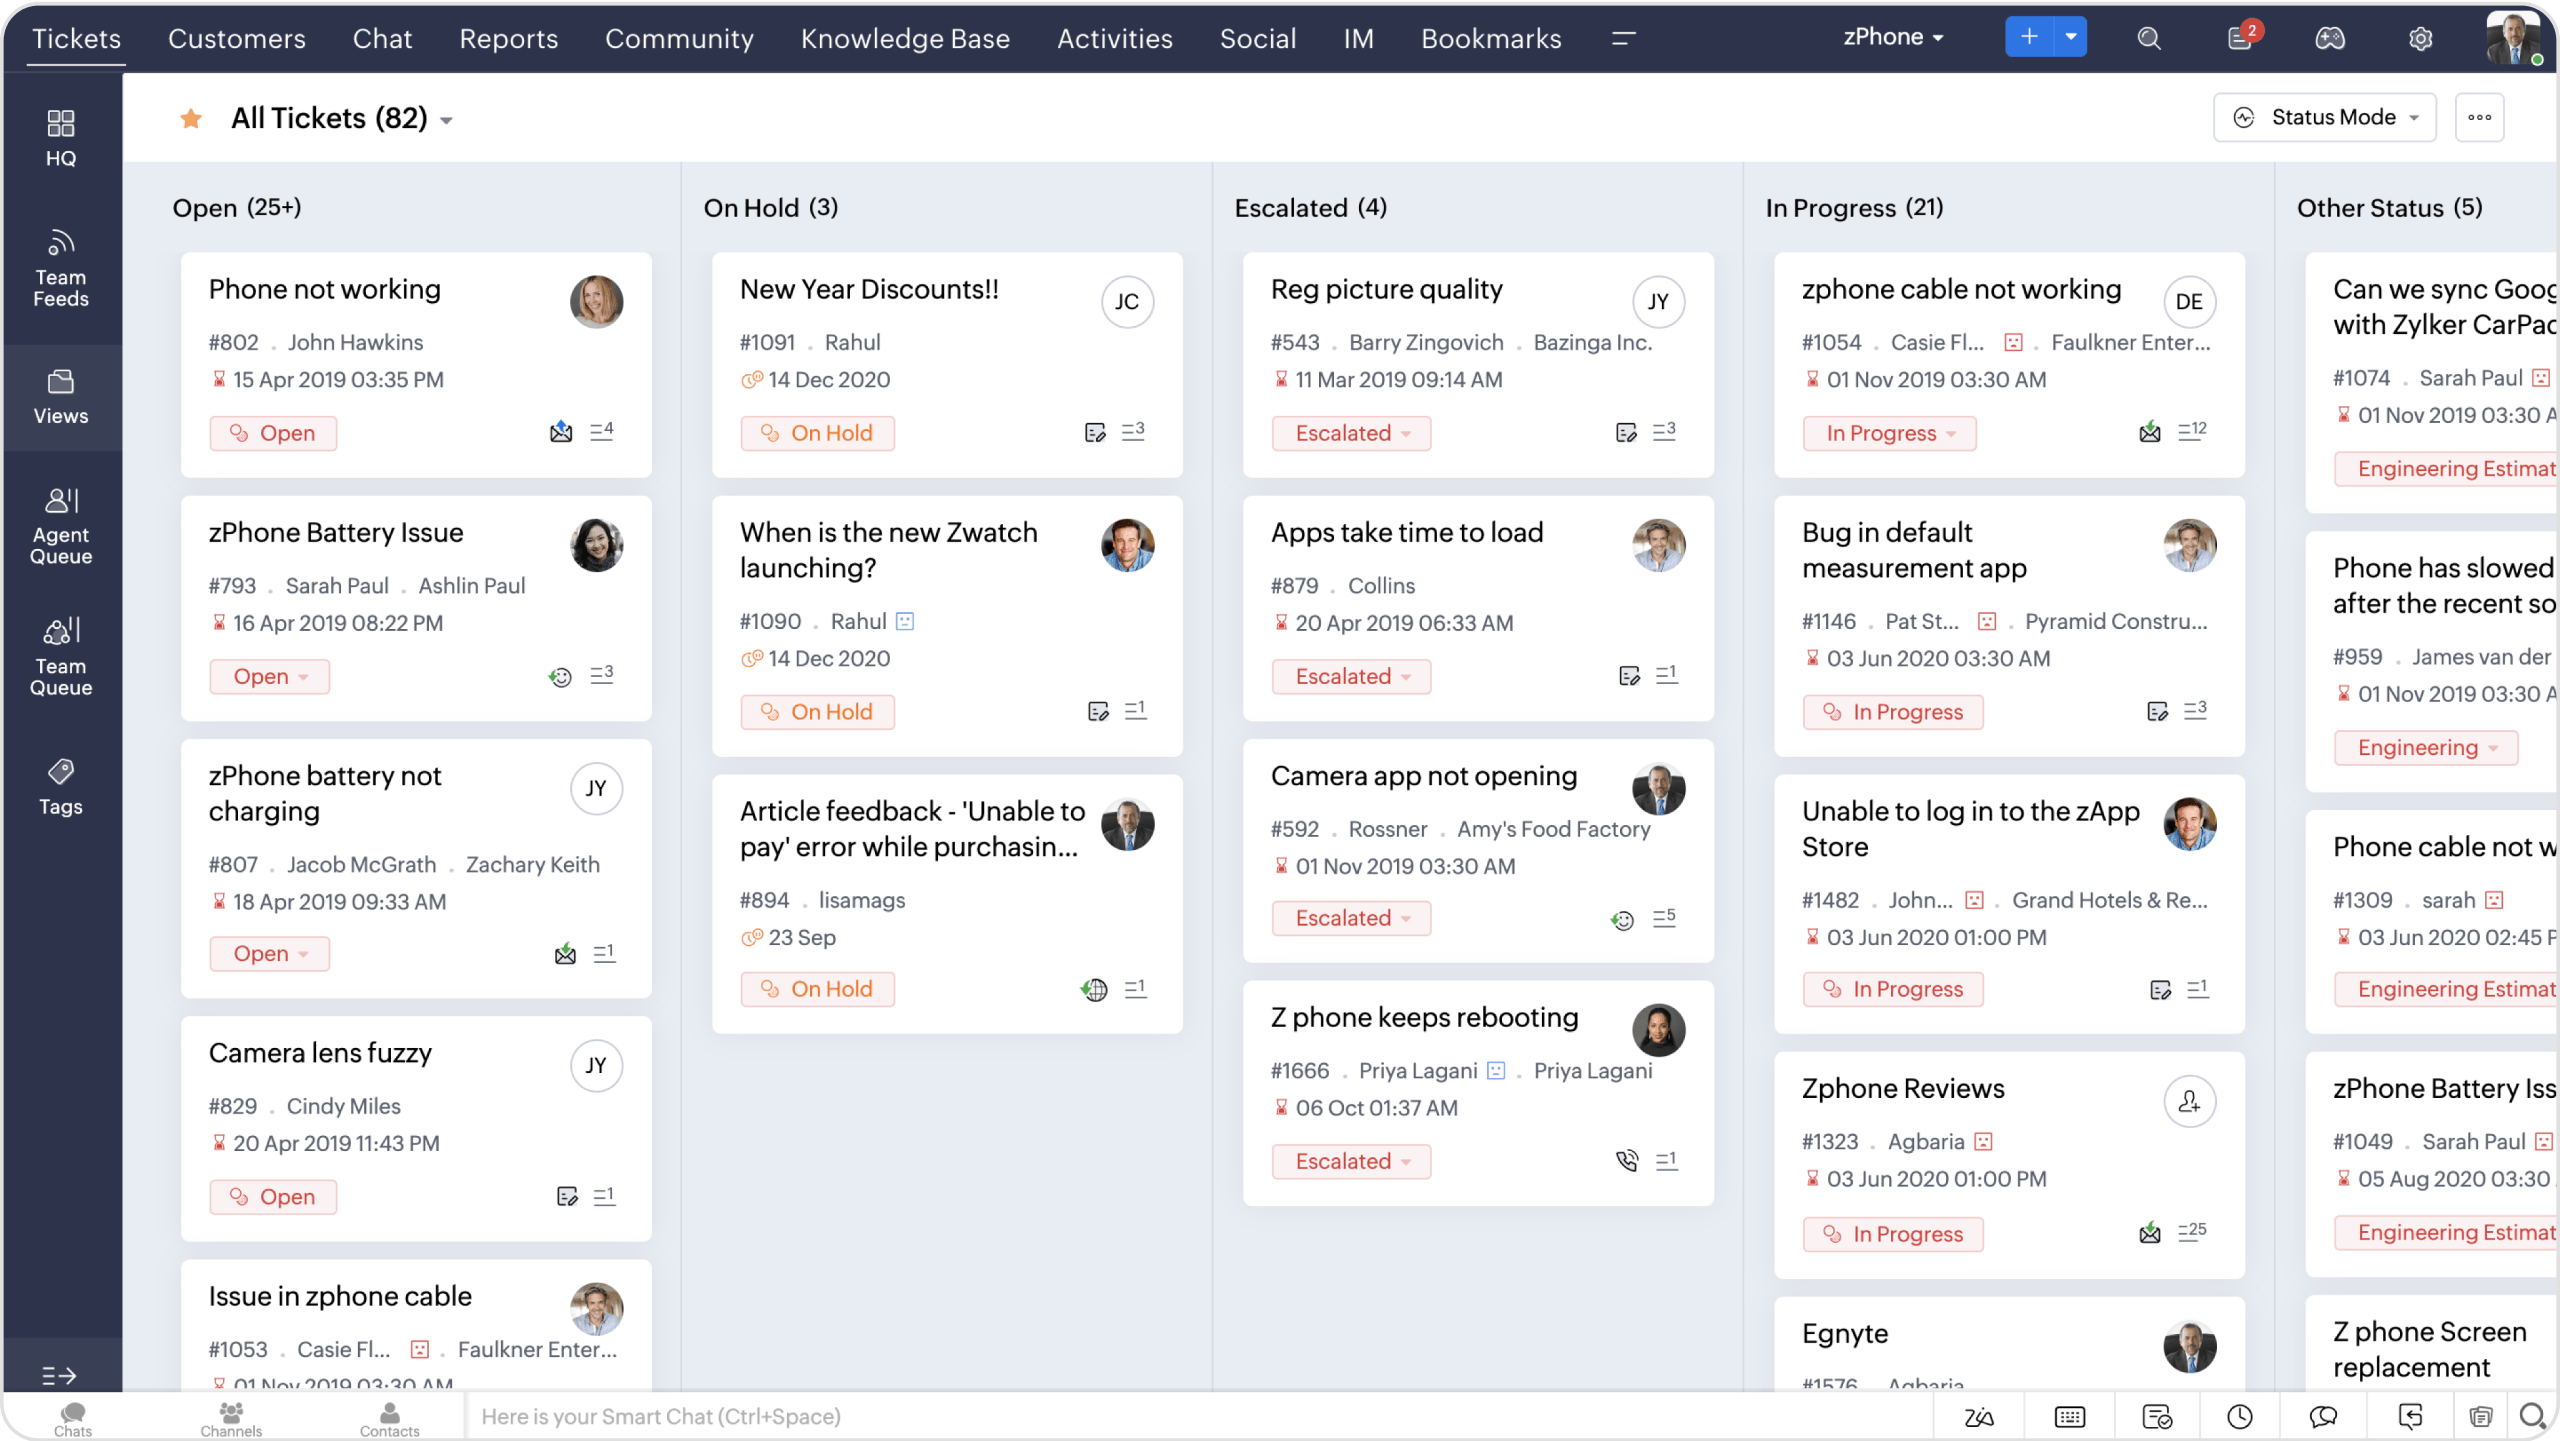The height and width of the screenshot is (1441, 2560).
Task: Toggle In Progress on zphone cable ticket
Action: [1890, 432]
